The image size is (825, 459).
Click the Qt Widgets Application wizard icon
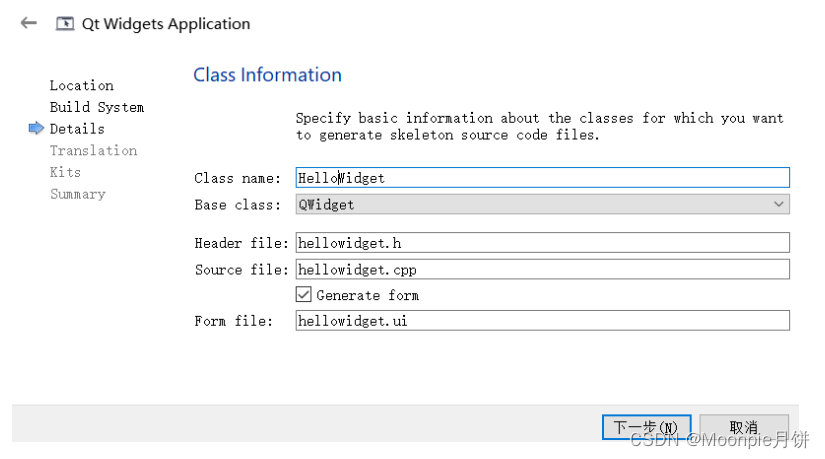coord(65,24)
